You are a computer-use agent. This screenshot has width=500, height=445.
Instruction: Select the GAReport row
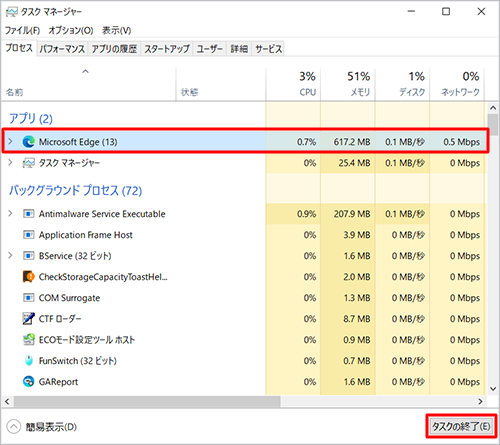coord(244,382)
